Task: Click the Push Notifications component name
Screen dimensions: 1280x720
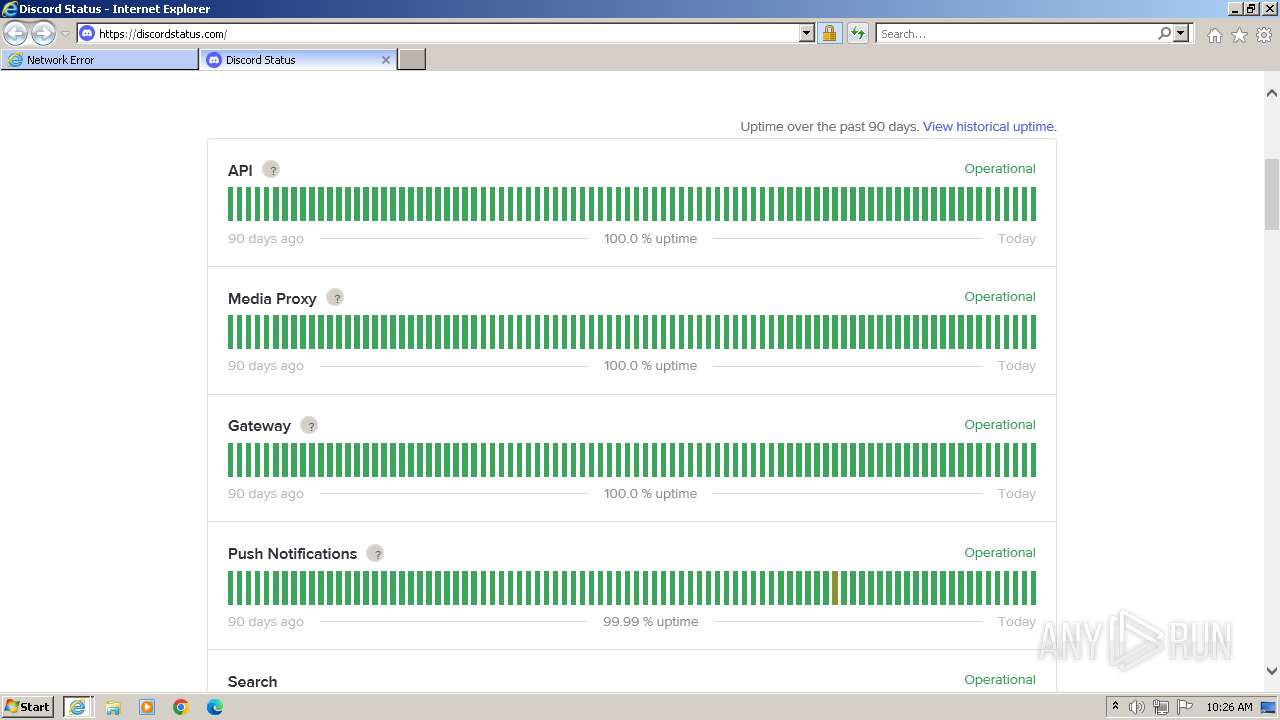Action: pyautogui.click(x=292, y=554)
